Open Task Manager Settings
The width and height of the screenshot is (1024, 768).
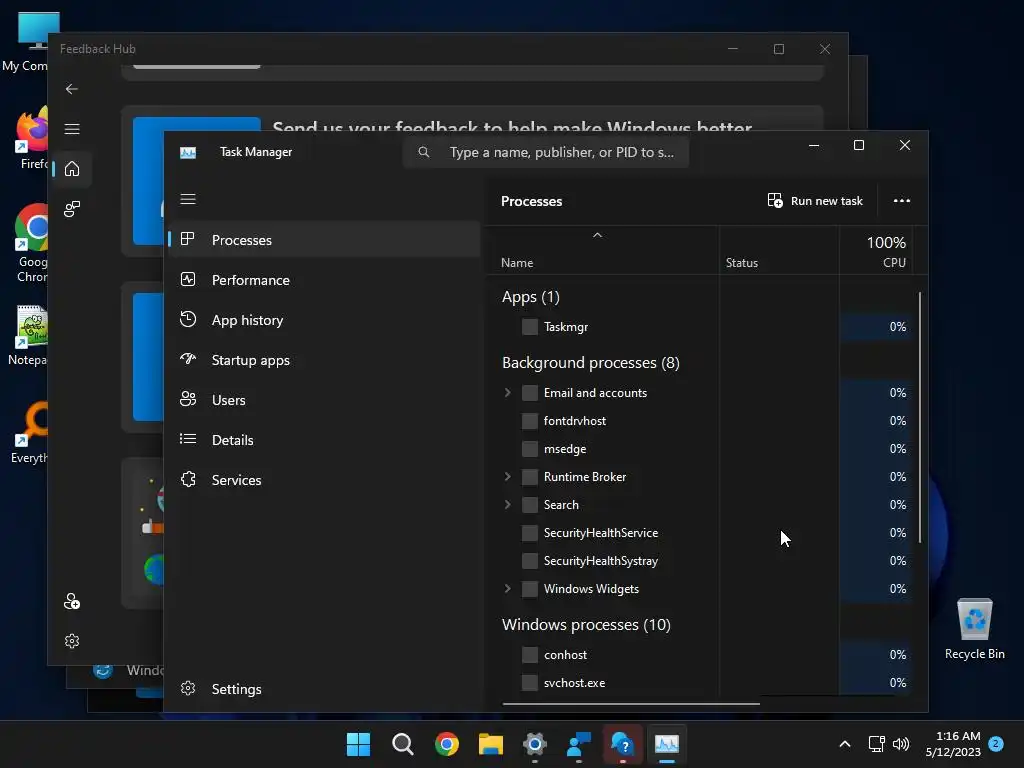point(325,689)
